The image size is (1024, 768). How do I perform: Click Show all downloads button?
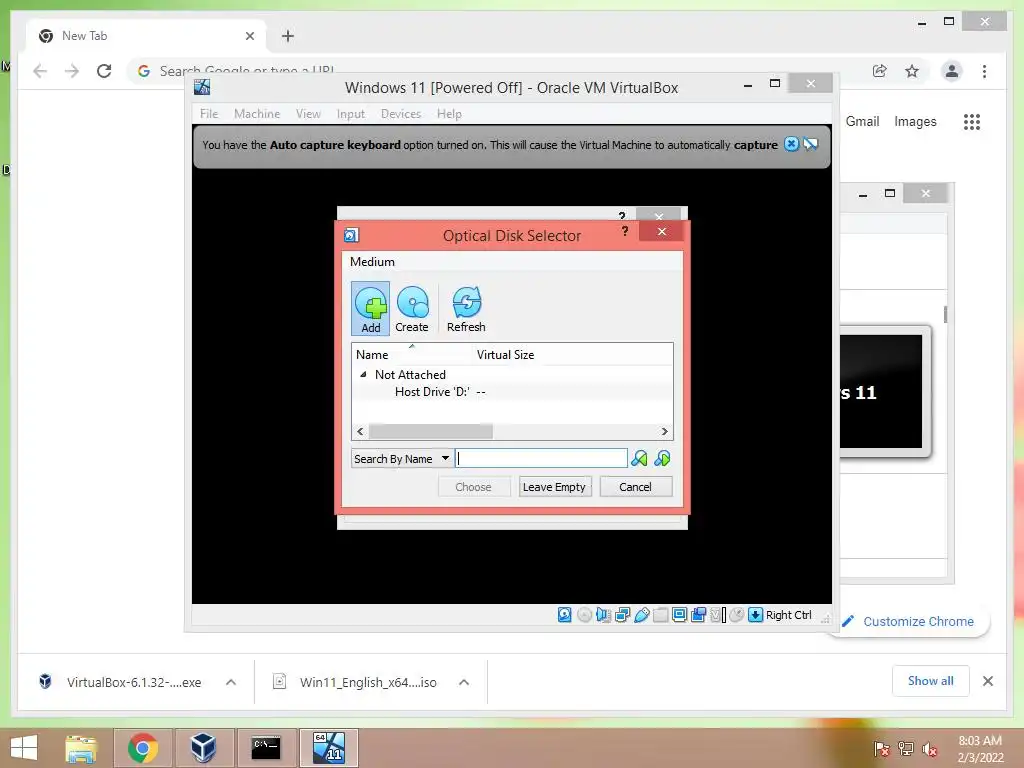point(931,680)
